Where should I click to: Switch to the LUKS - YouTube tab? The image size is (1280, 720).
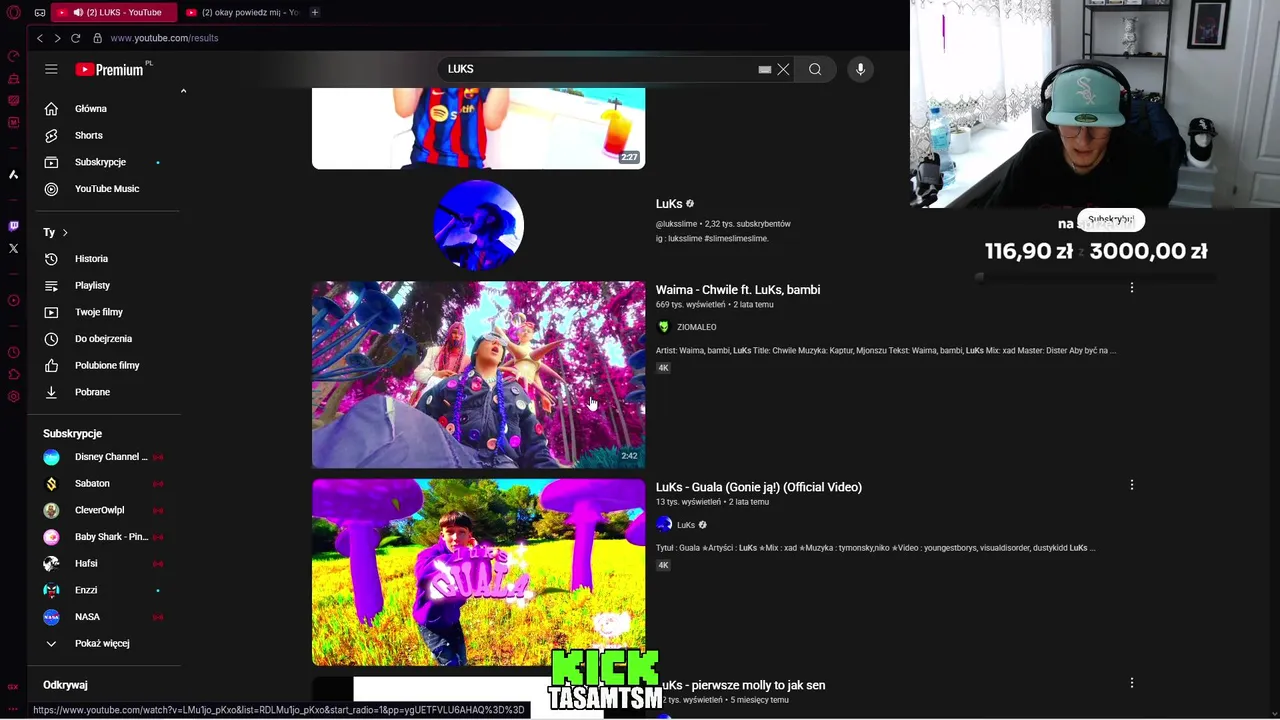coord(113,12)
